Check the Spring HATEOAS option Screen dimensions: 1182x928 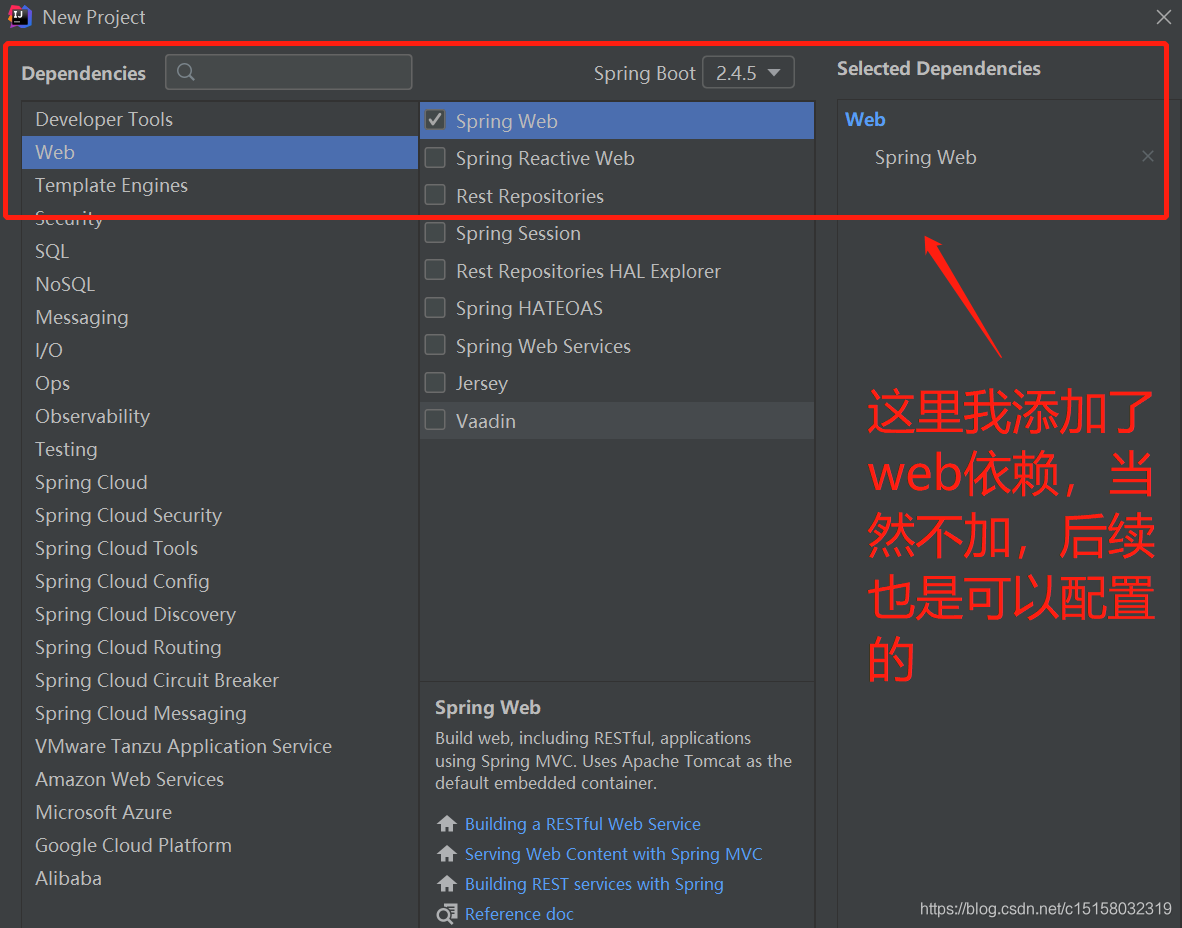(x=435, y=308)
